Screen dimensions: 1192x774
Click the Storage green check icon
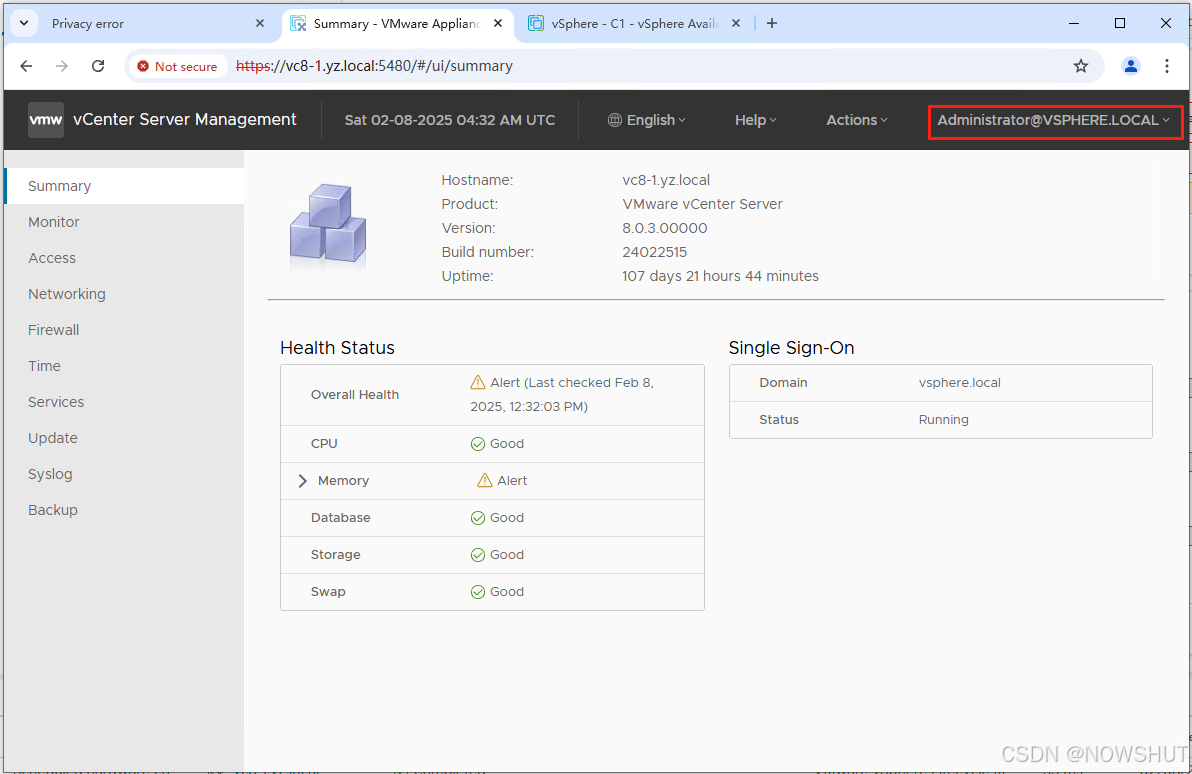(477, 555)
